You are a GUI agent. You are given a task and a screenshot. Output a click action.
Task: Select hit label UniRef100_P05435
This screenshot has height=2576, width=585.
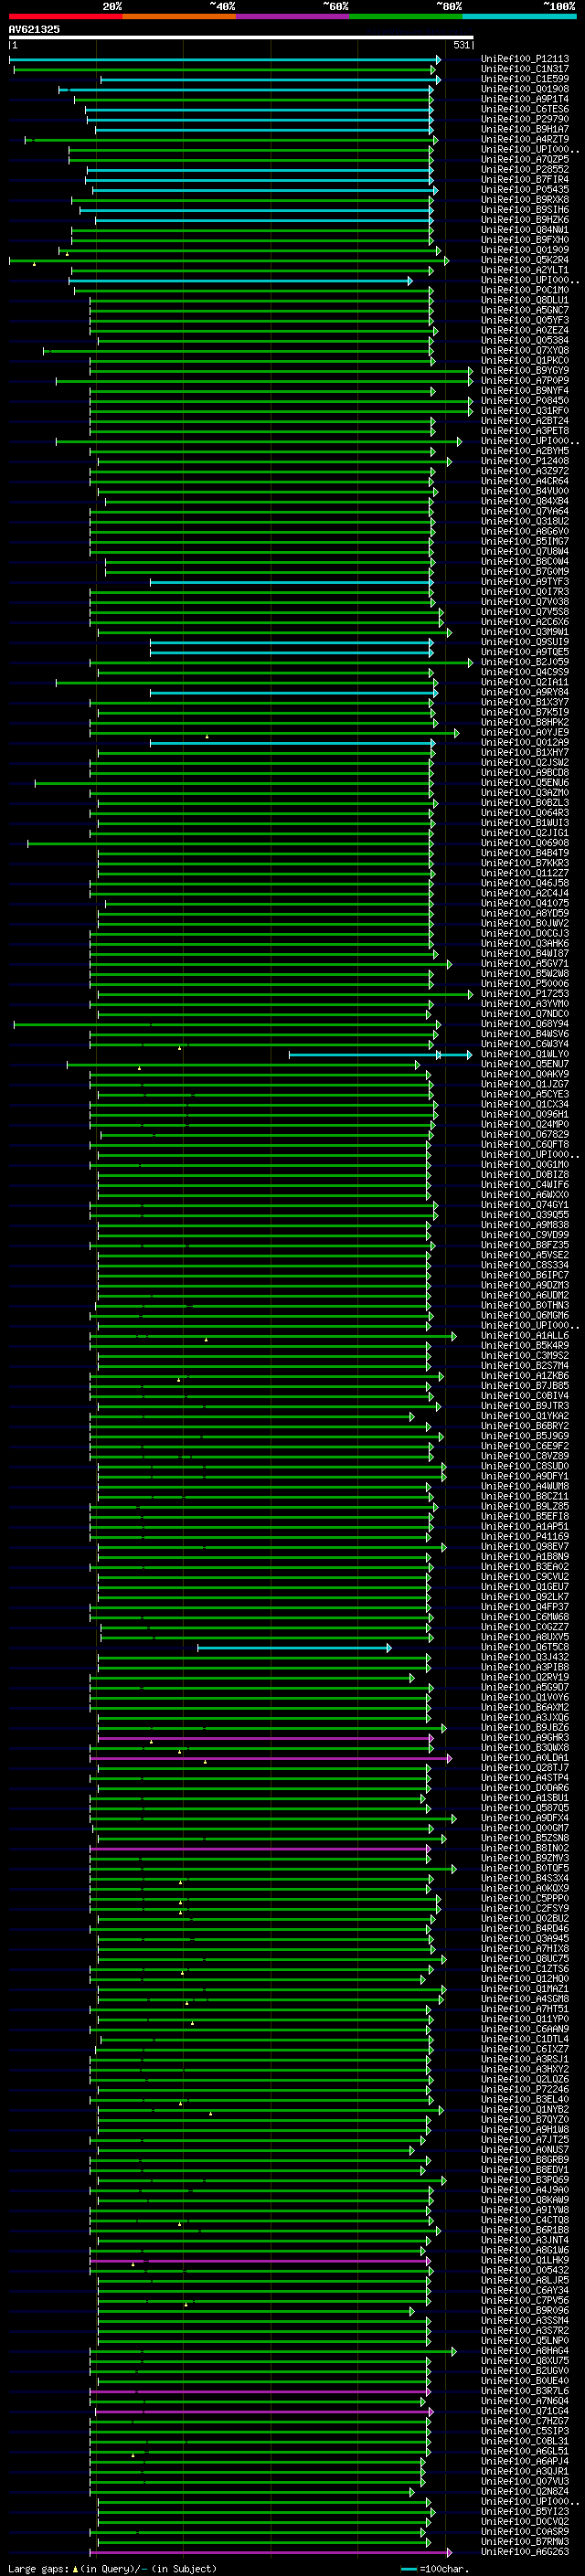point(525,190)
